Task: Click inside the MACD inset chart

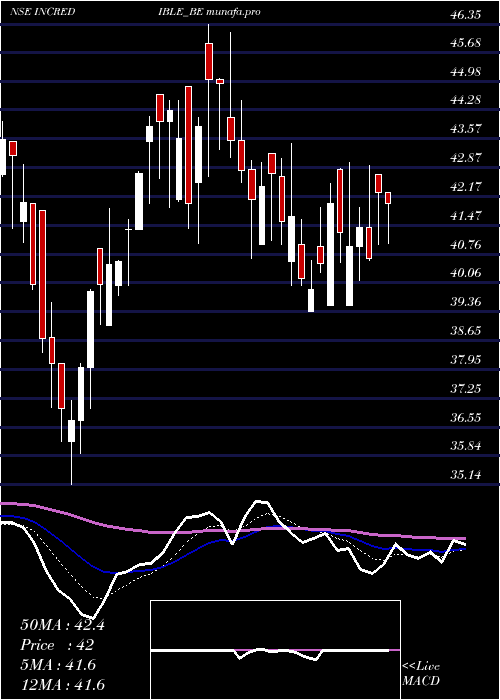Action: coord(275,650)
